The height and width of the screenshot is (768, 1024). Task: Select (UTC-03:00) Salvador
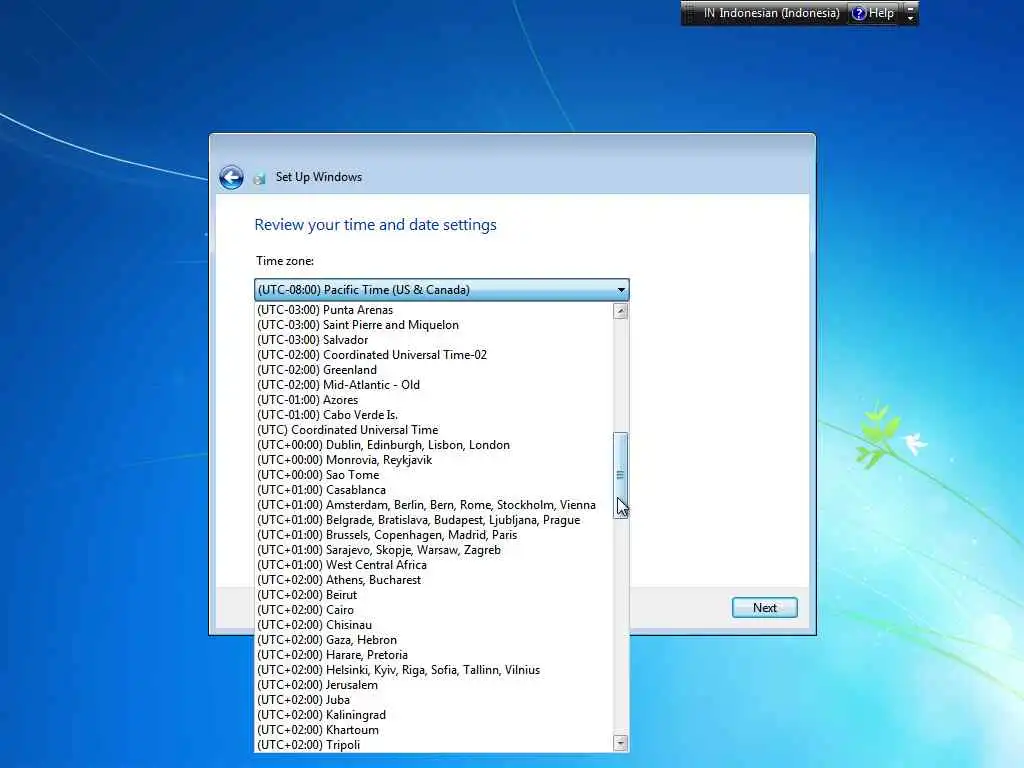point(434,340)
